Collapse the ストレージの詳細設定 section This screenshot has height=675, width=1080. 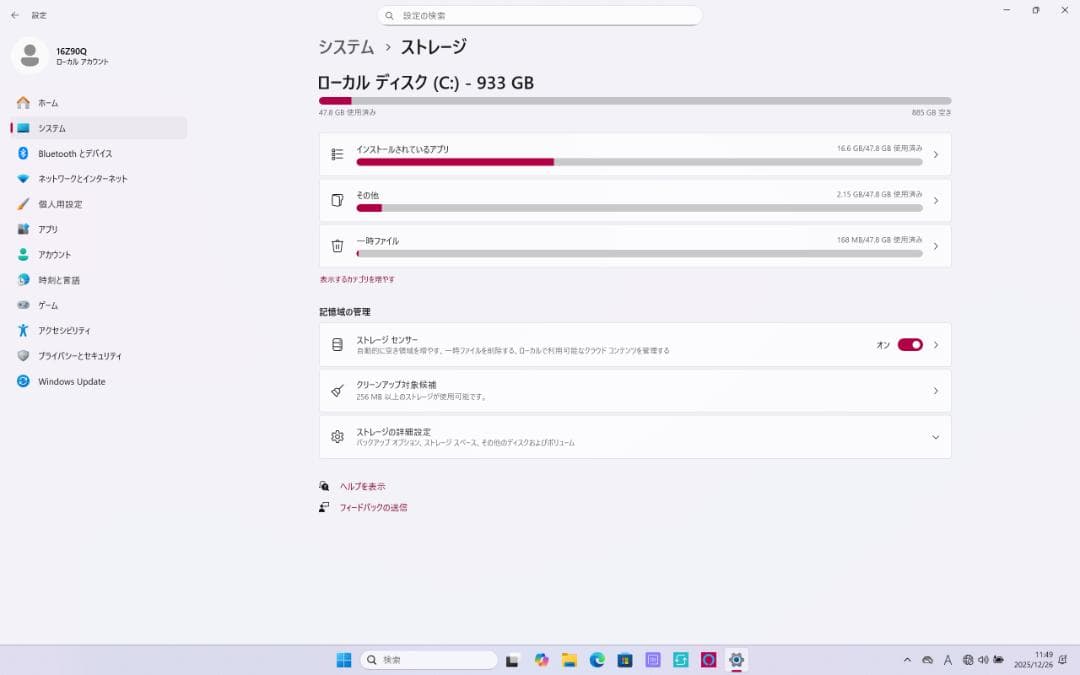point(936,437)
